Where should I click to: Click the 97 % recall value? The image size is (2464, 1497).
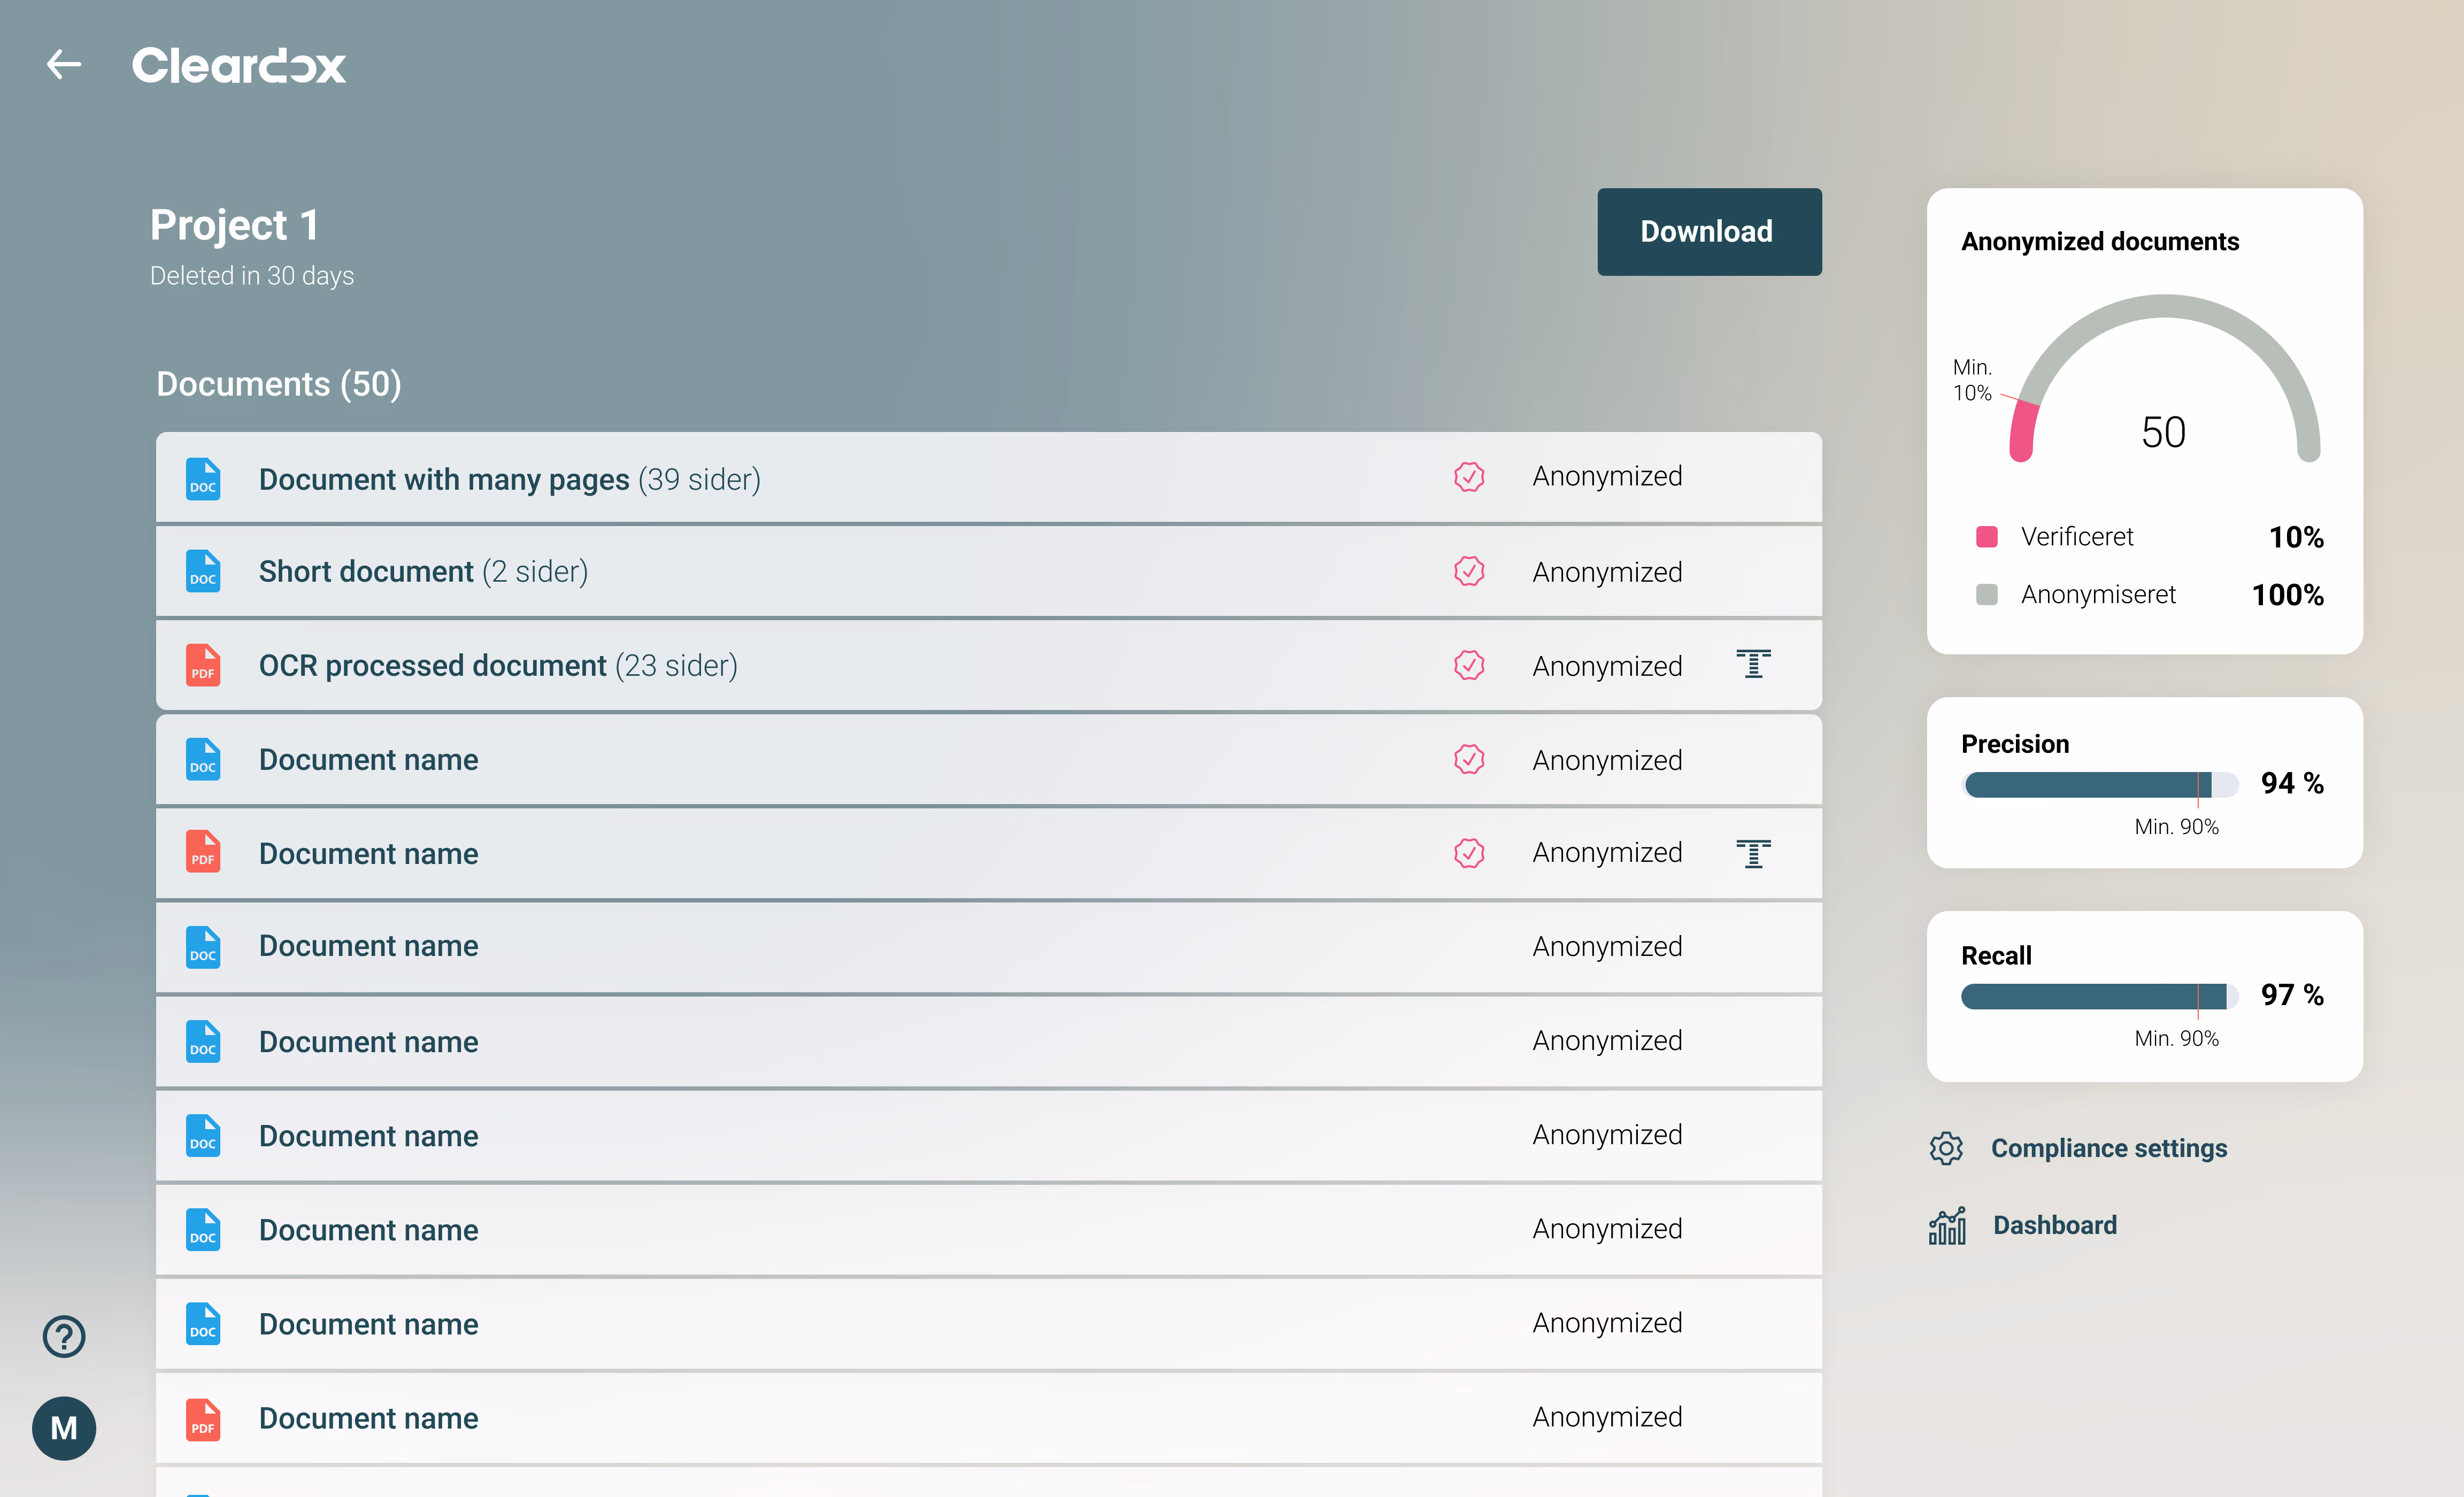[x=2292, y=995]
